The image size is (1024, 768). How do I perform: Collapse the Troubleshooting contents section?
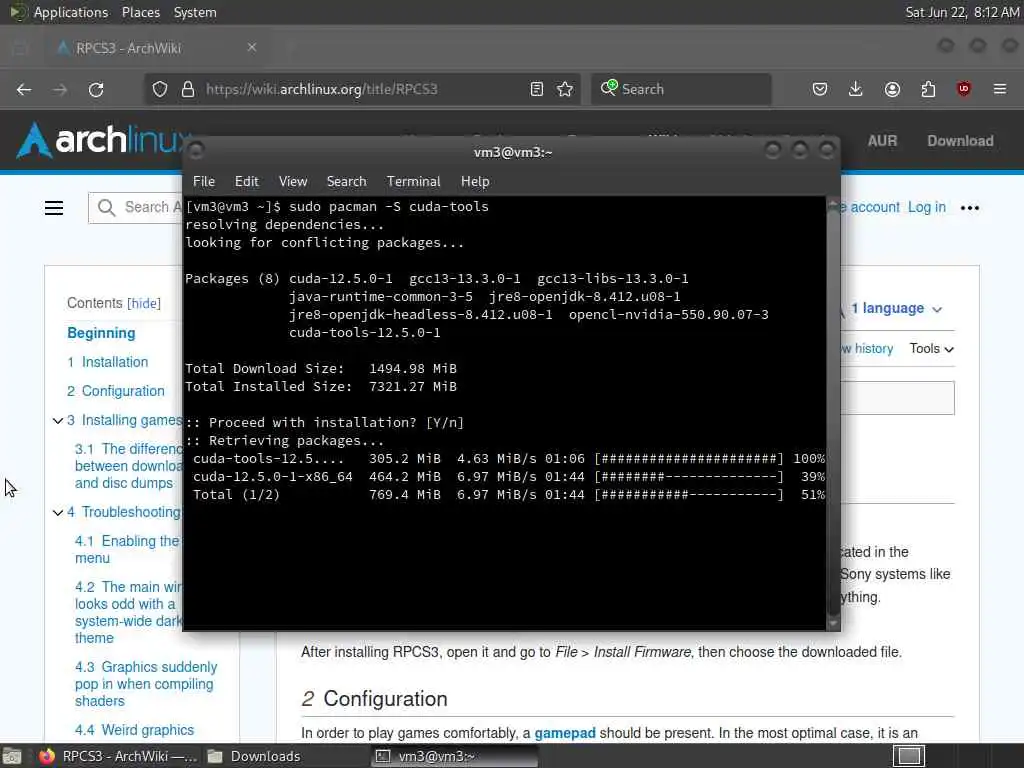click(57, 513)
